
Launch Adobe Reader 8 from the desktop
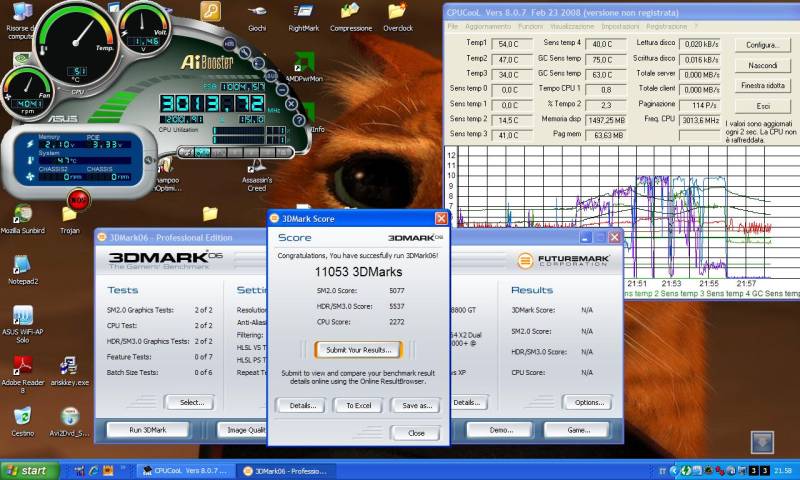[x=22, y=375]
